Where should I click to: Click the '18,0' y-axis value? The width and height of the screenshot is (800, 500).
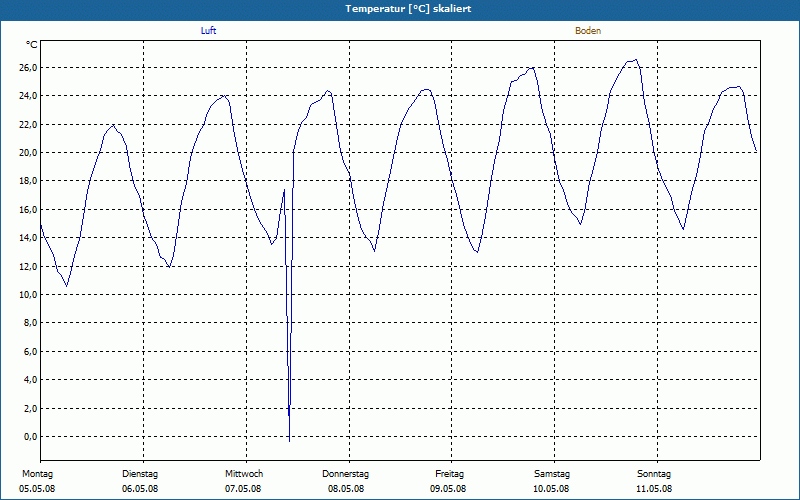pos(28,181)
